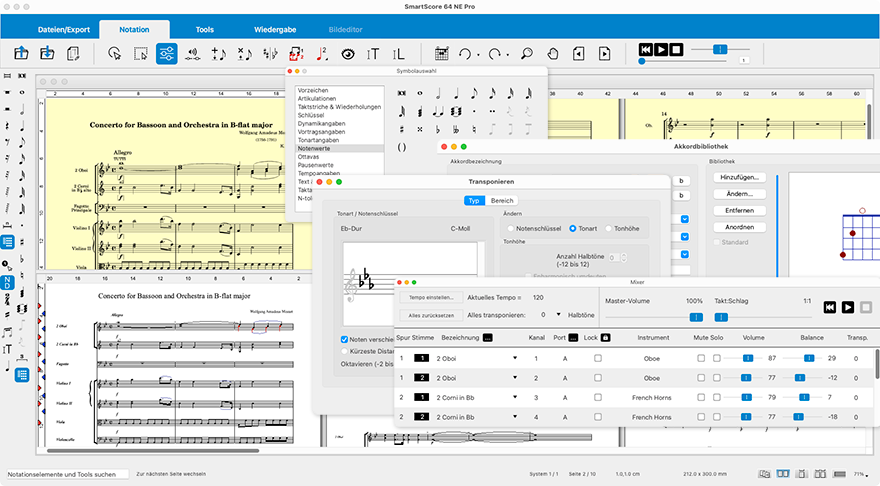Select the magnifier zoom tool in toolbar
The image size is (880, 486).
click(526, 53)
